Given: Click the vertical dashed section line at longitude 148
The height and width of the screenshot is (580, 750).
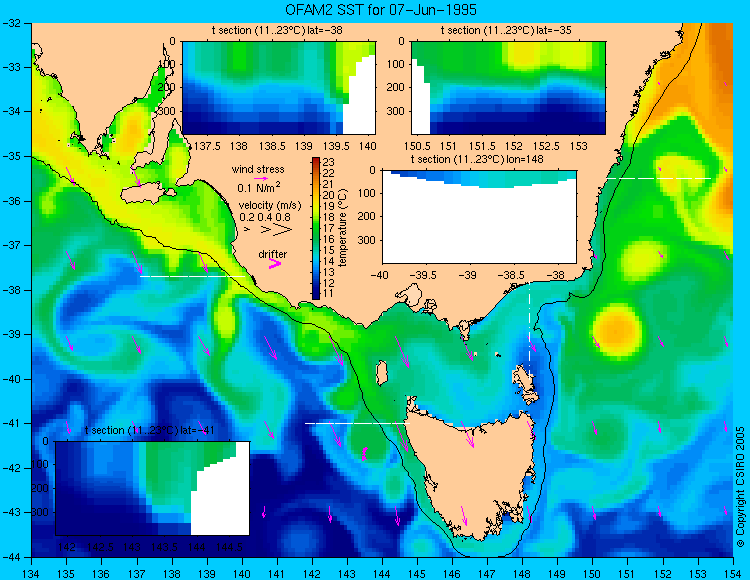Looking at the screenshot, I should click(529, 330).
